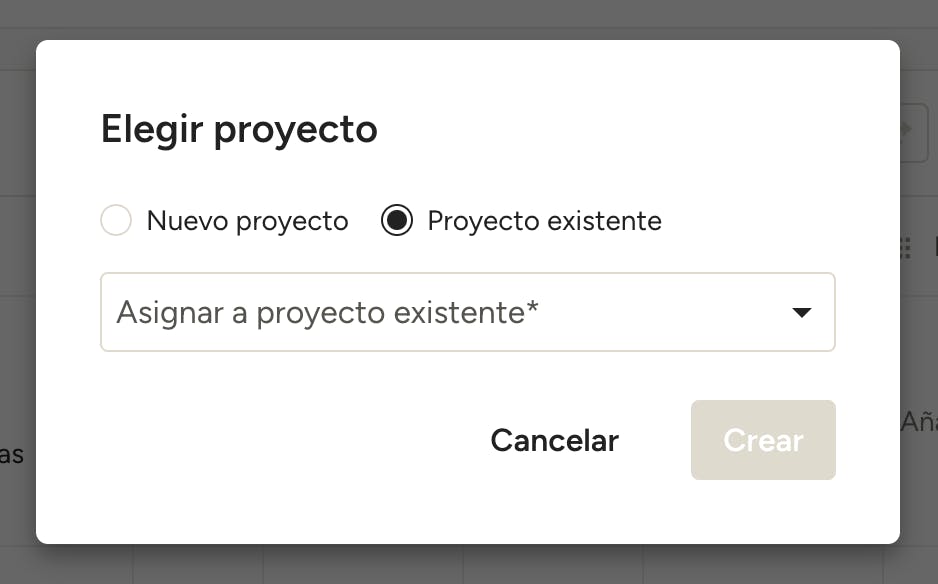The image size is (938, 584).
Task: Click the Proyecto existente label text
Action: tap(544, 221)
